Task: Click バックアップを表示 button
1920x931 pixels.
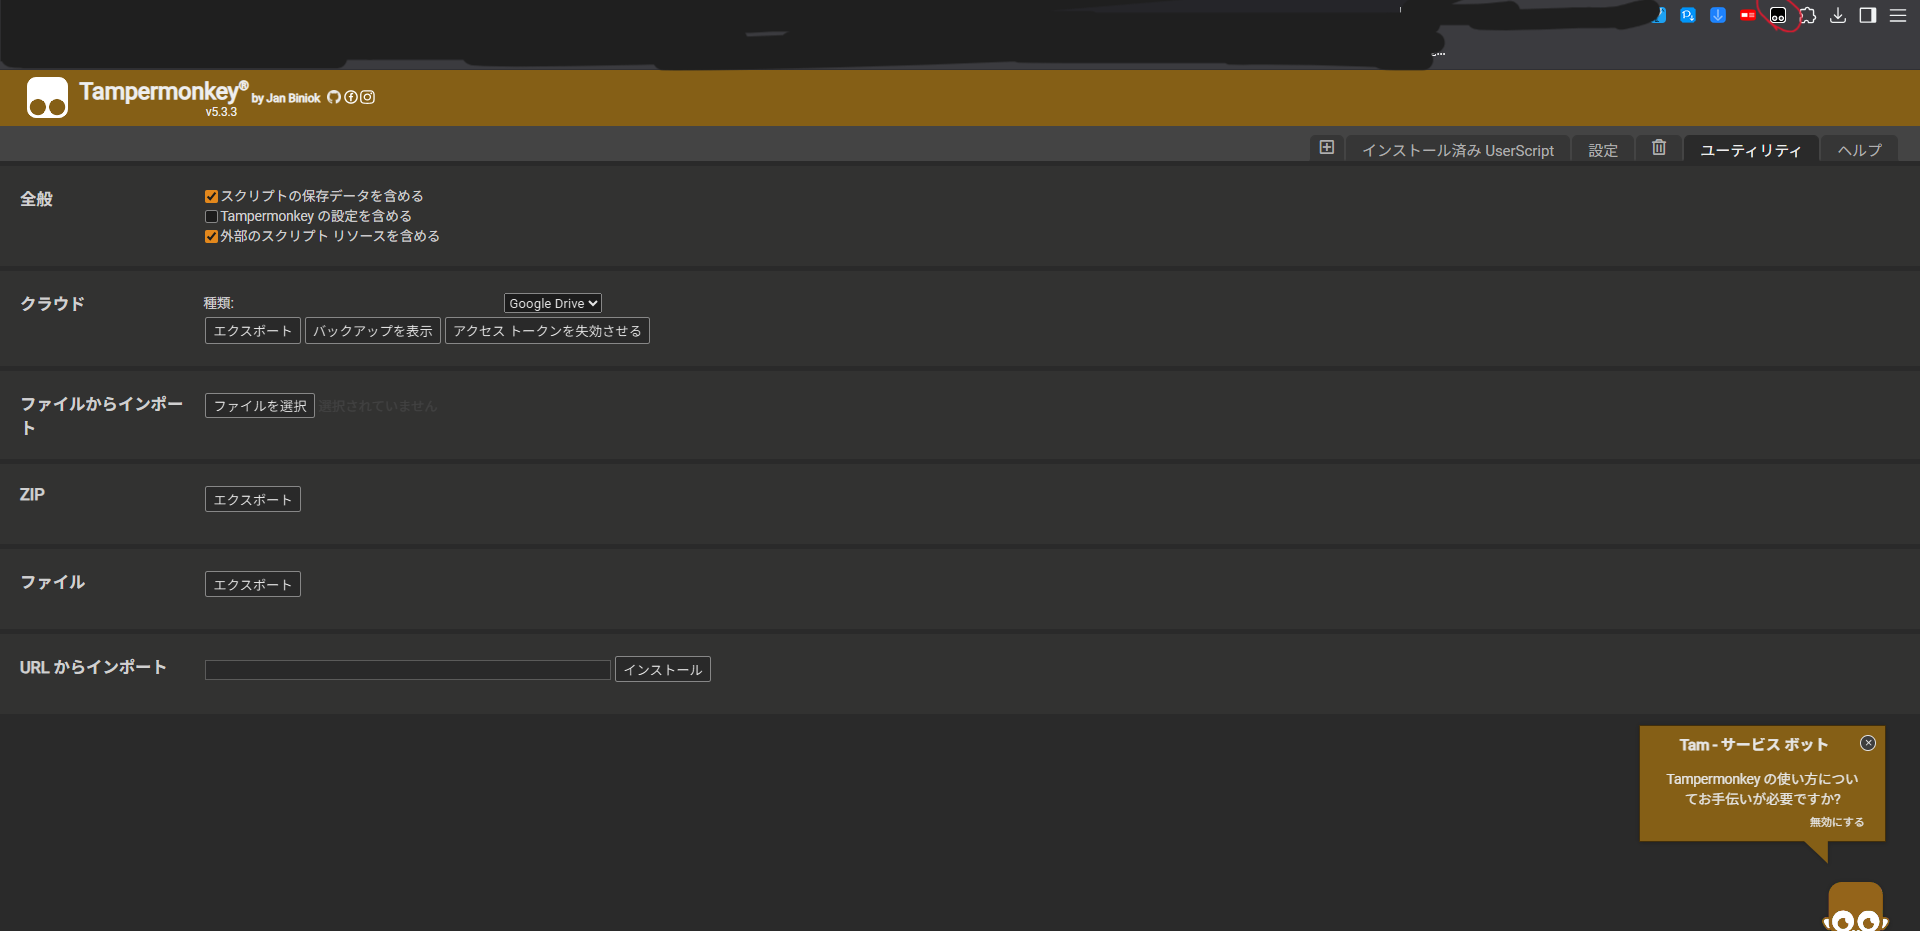Action: tap(372, 331)
